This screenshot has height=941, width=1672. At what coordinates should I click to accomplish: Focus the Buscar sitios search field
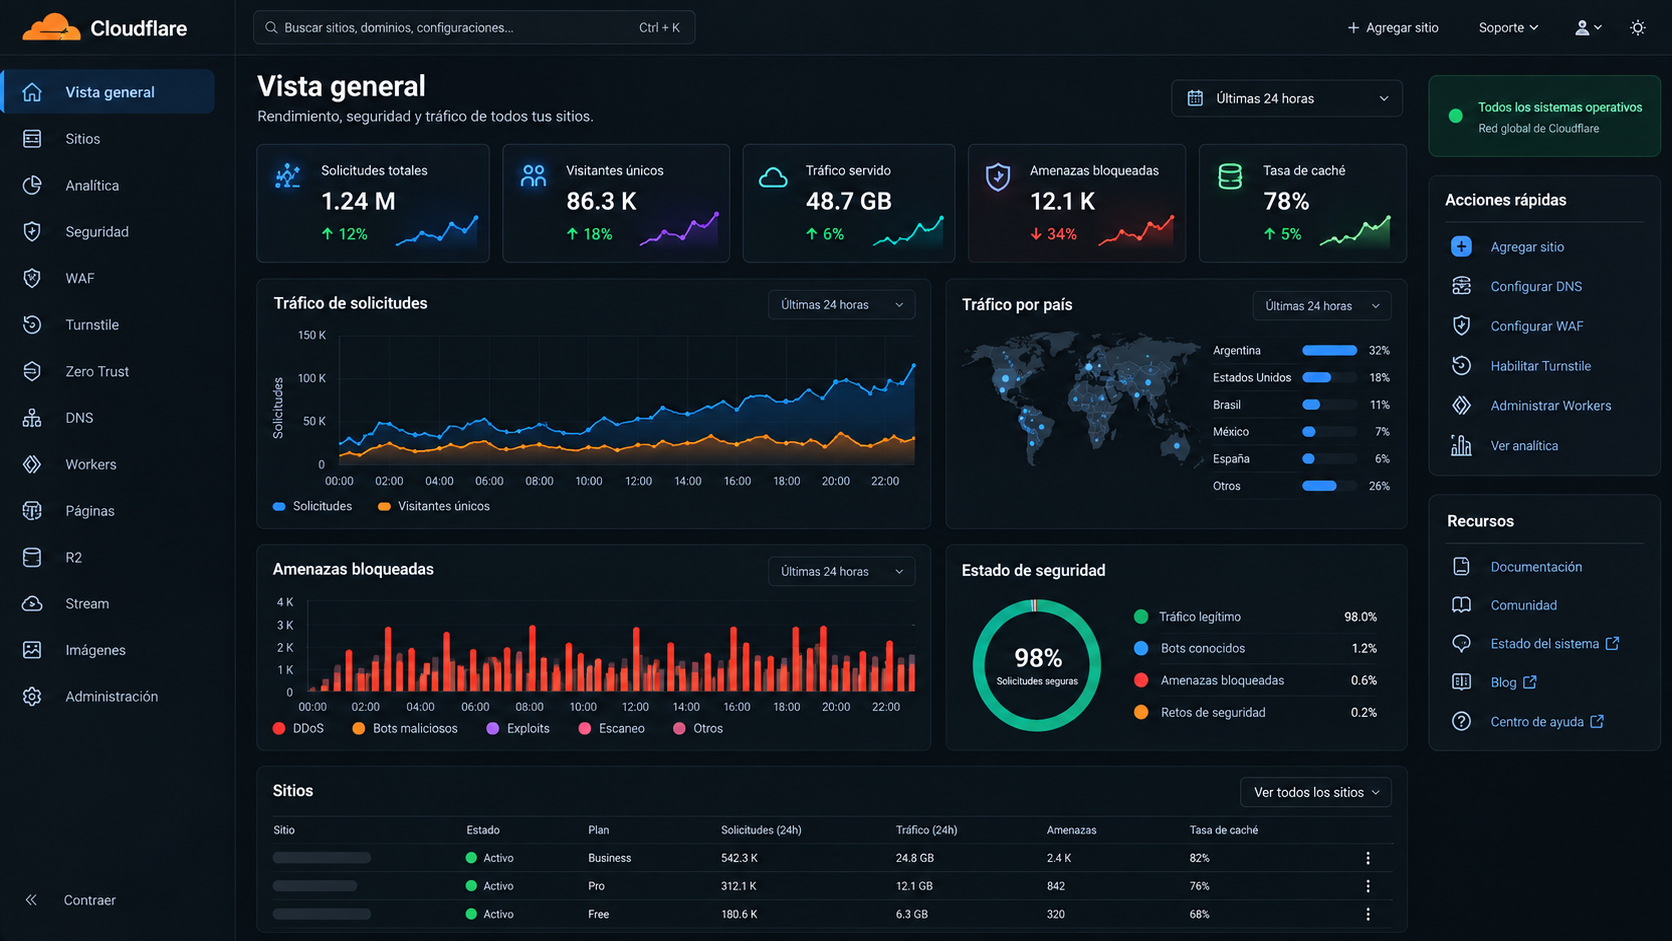[474, 28]
